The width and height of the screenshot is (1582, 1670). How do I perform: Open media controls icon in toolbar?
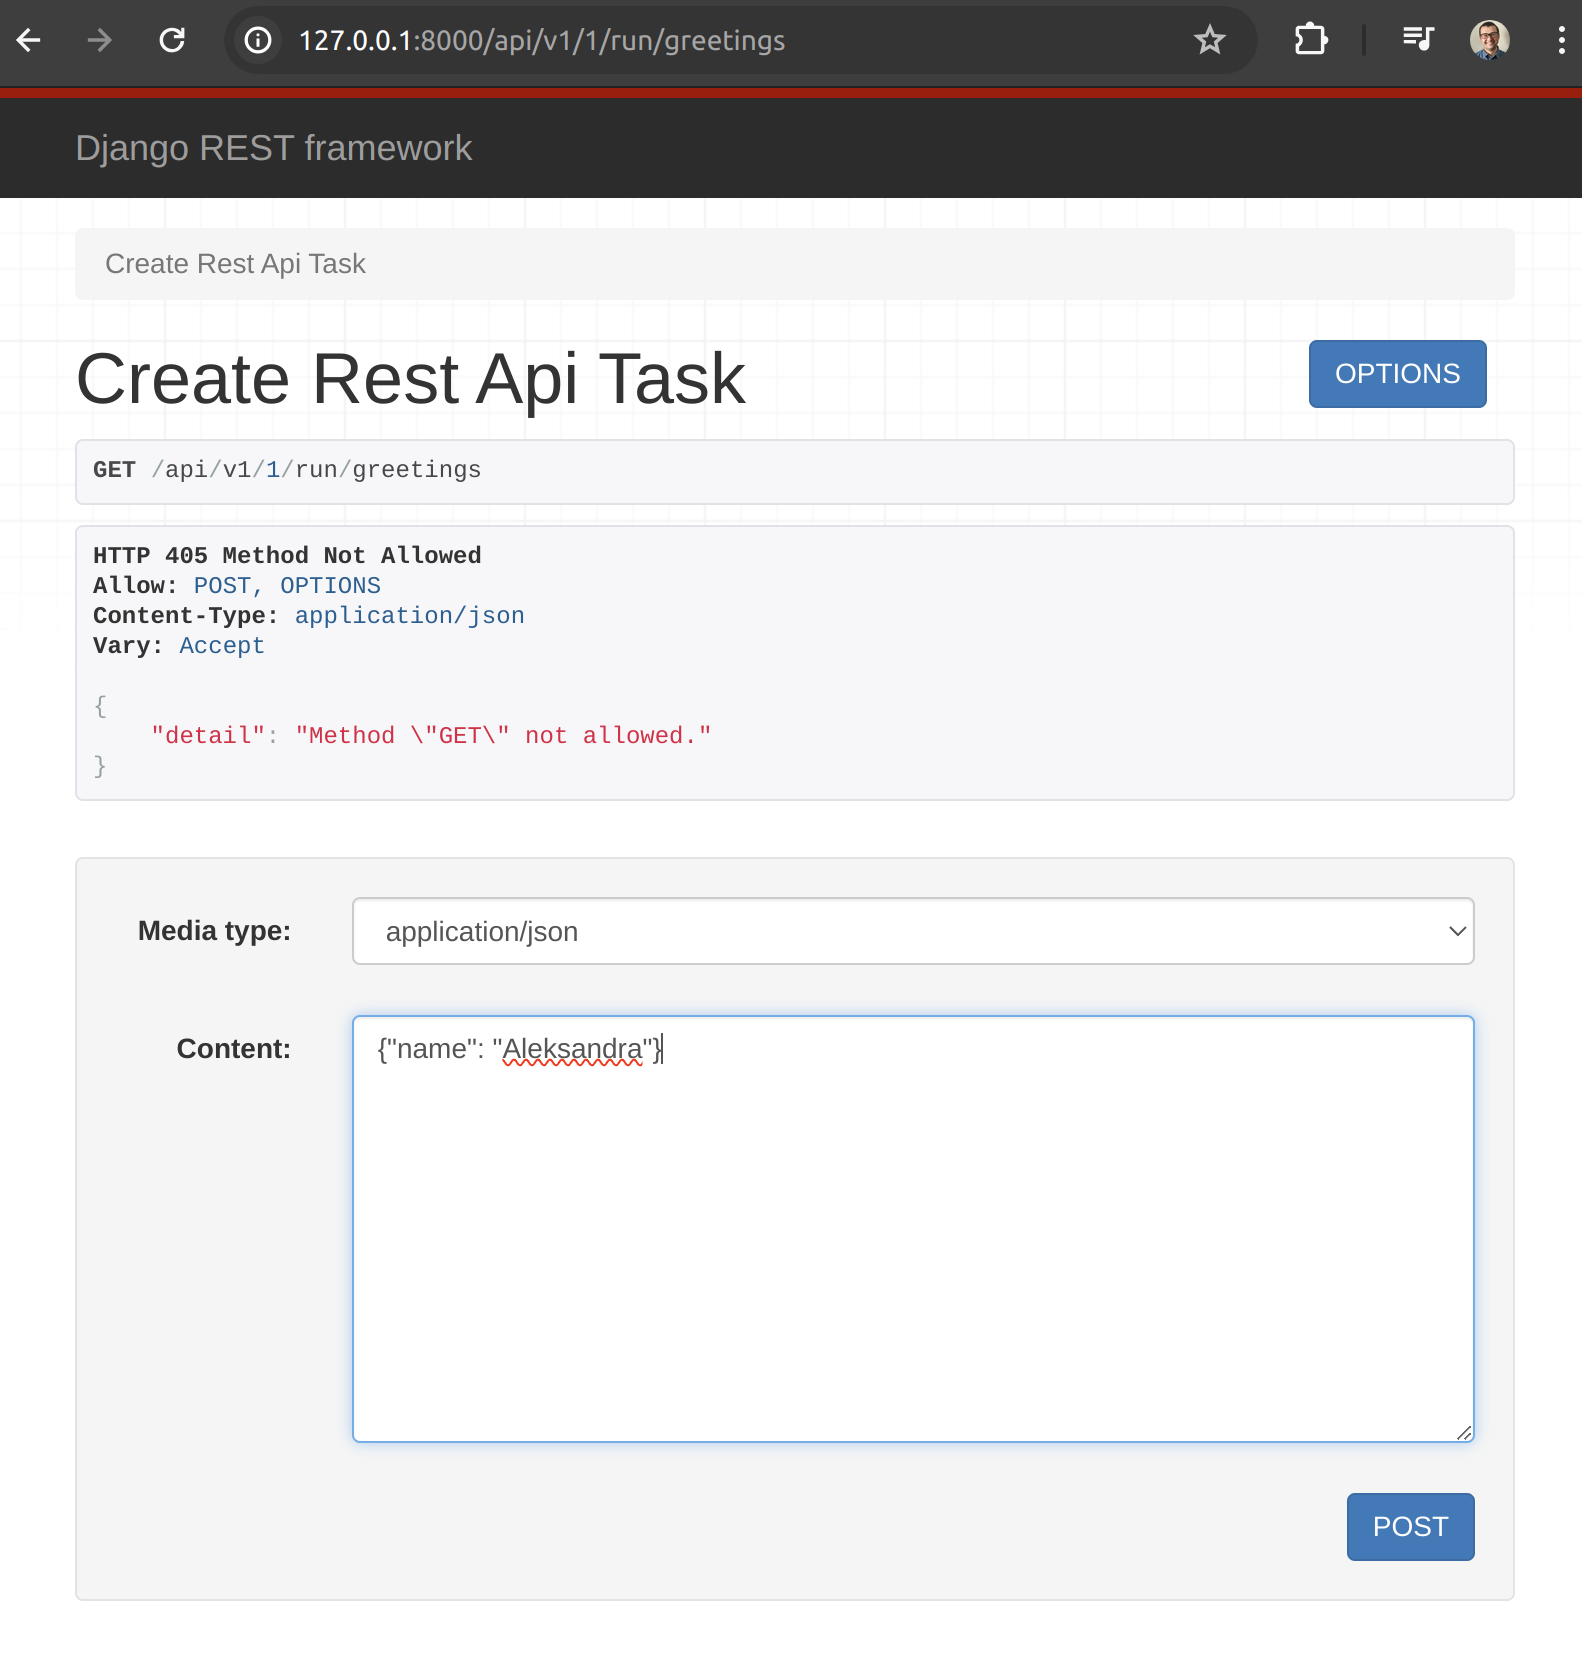(x=1418, y=40)
